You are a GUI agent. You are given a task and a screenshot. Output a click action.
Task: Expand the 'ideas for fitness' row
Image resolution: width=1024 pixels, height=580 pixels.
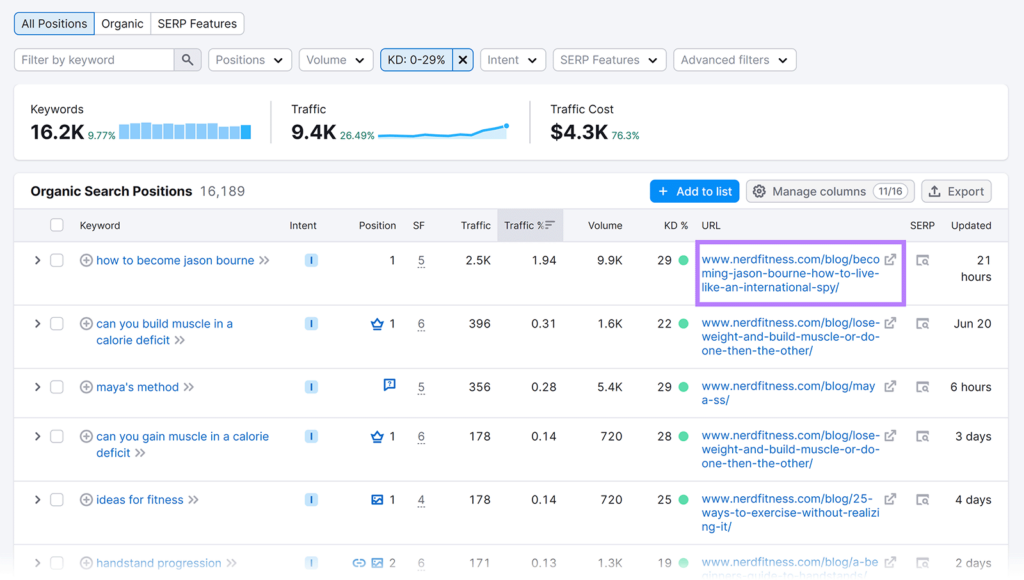coord(37,500)
